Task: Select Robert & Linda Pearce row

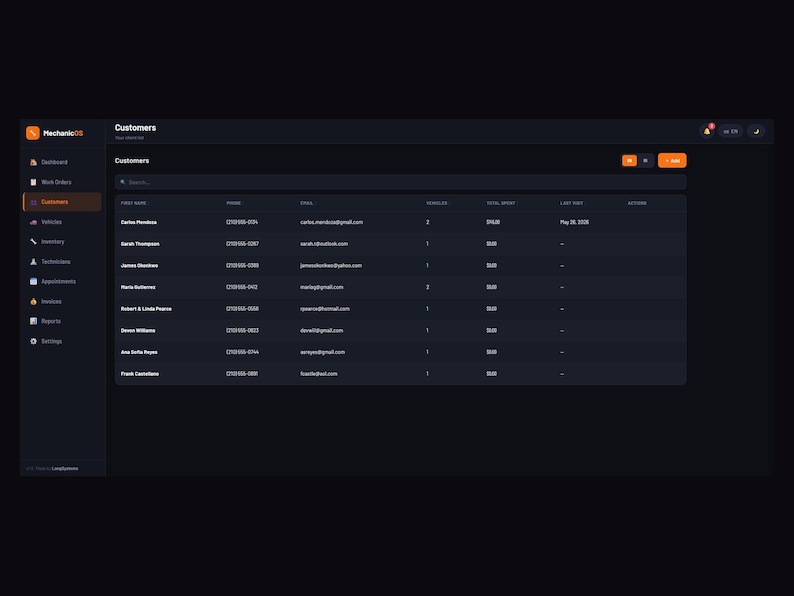Action: pyautogui.click(x=401, y=309)
